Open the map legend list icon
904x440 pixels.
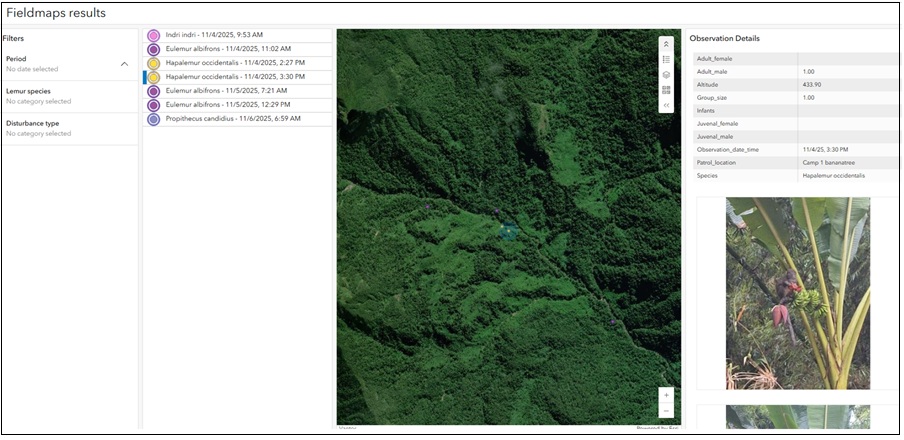666,60
